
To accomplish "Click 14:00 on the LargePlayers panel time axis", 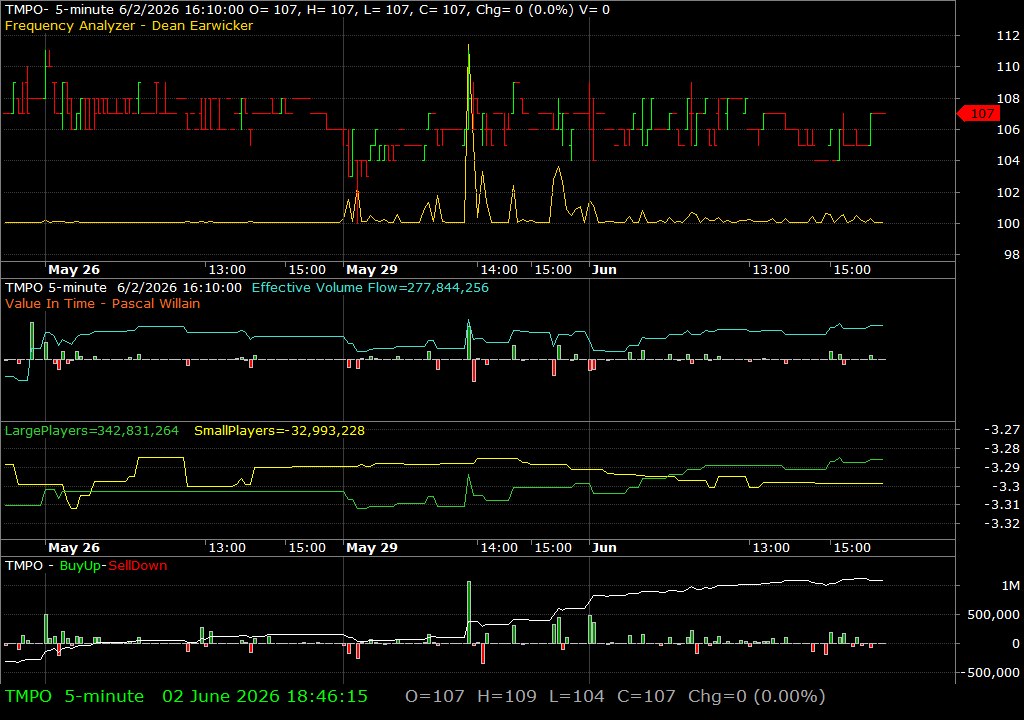I will click(499, 548).
